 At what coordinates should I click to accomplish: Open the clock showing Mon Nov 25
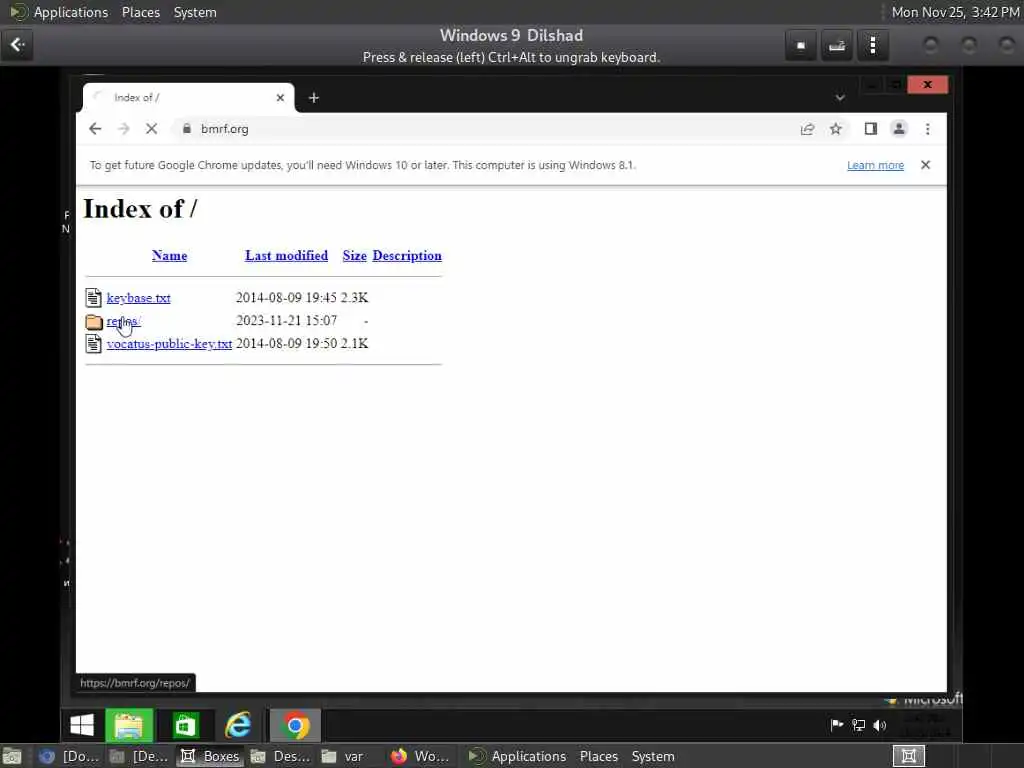click(955, 12)
